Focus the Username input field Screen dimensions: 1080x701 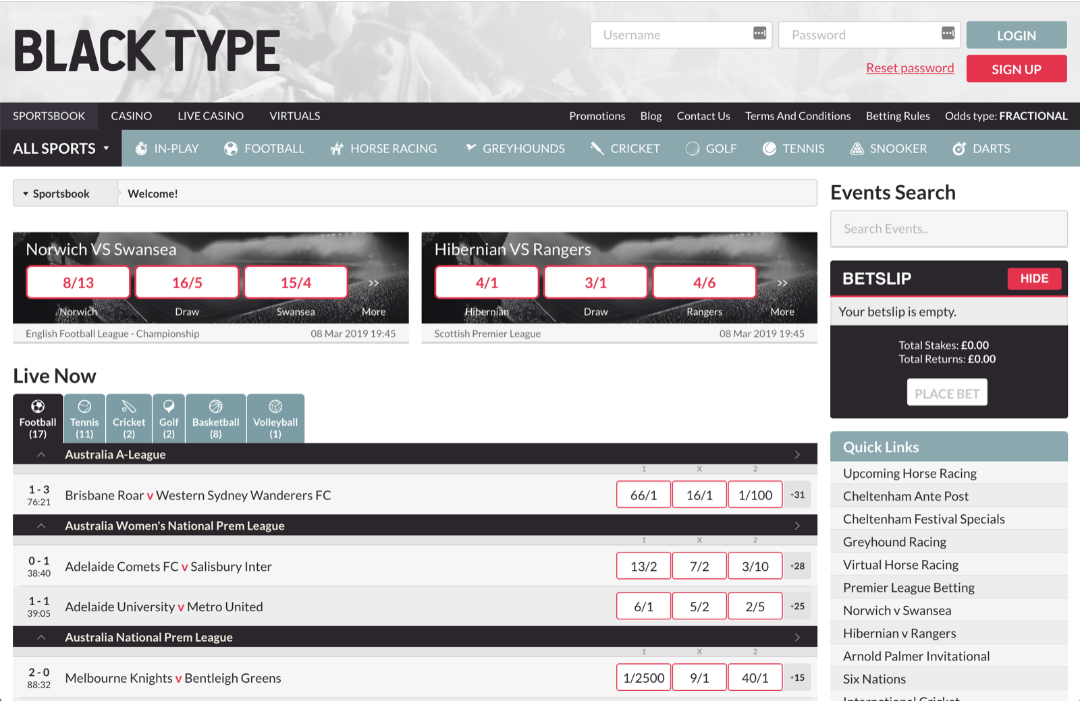point(681,35)
